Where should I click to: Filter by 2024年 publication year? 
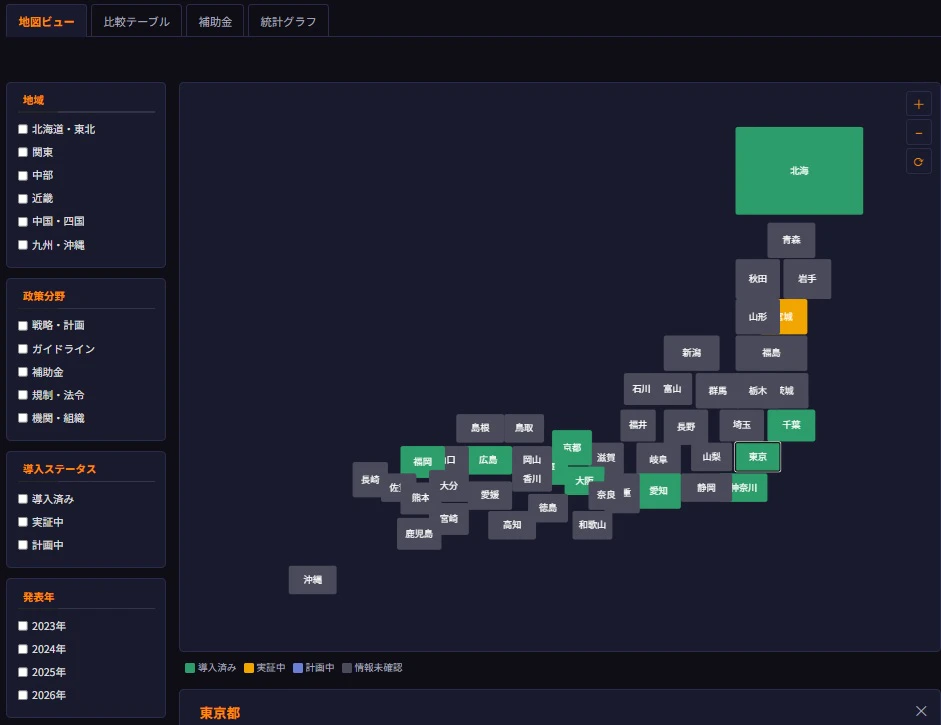[23, 649]
